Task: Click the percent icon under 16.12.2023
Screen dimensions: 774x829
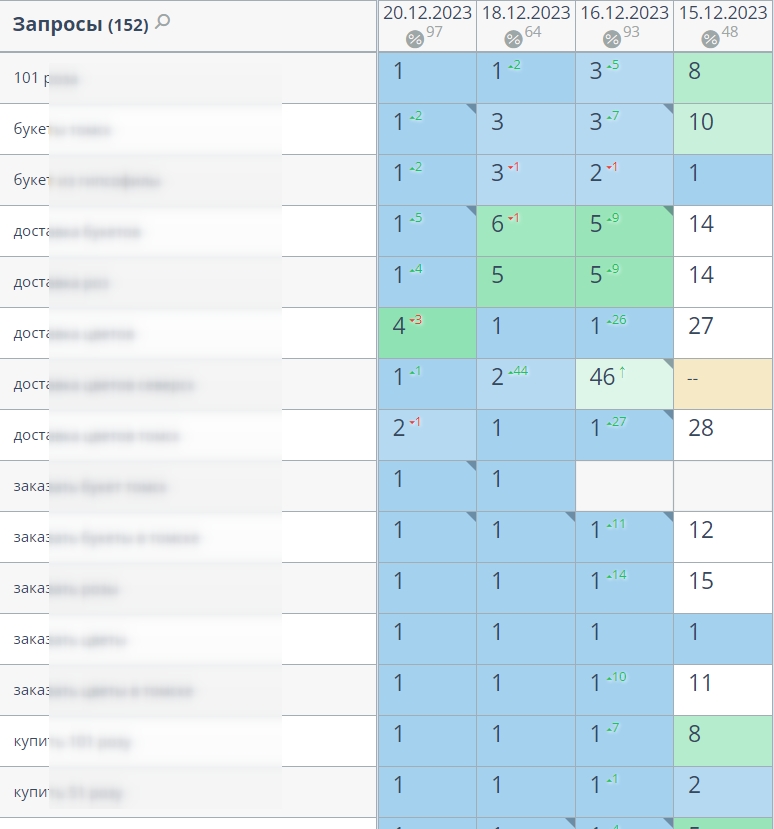Action: [612, 39]
